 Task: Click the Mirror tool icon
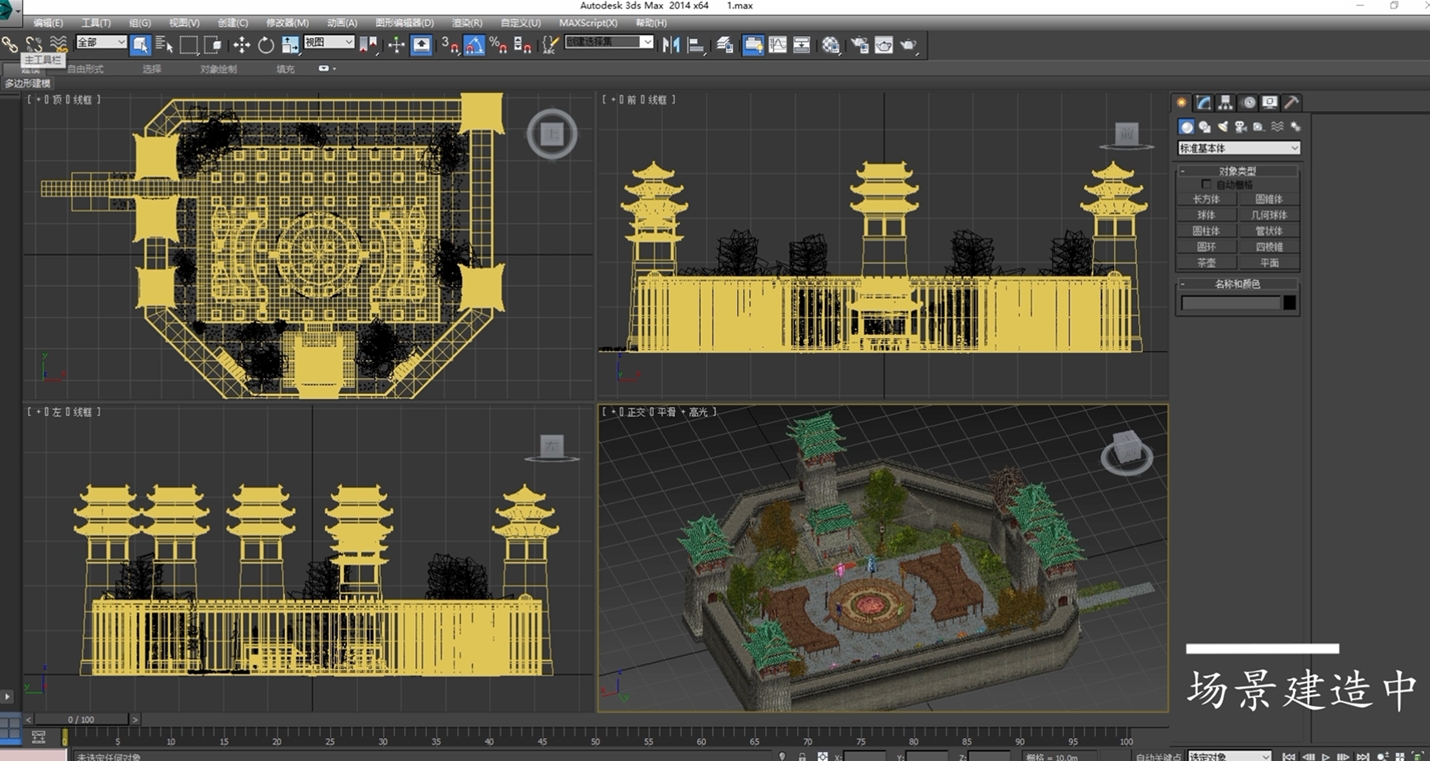point(671,45)
